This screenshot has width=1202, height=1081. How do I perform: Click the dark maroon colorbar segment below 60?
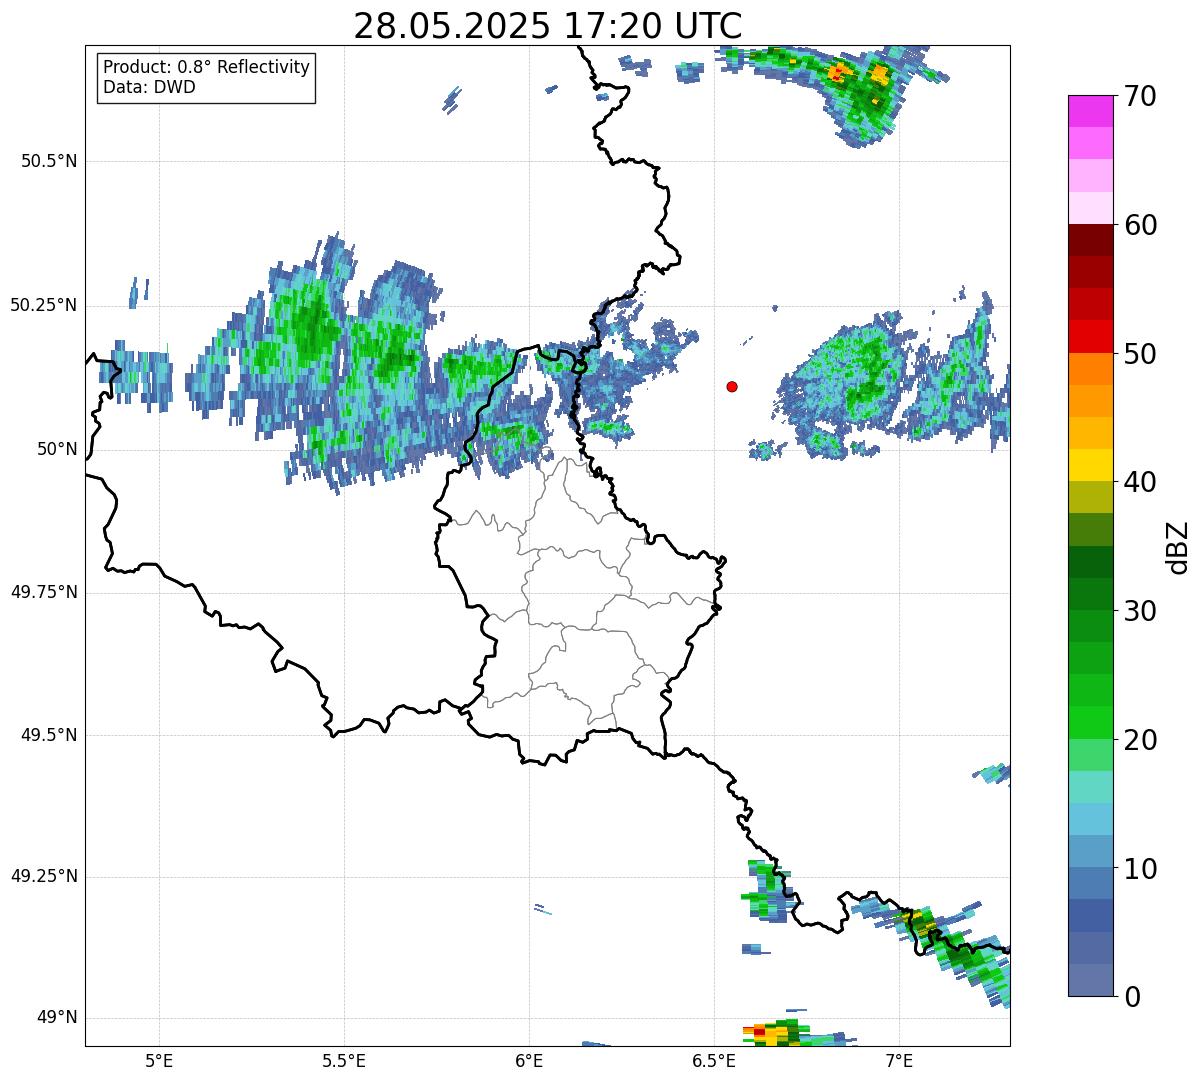coord(1090,240)
